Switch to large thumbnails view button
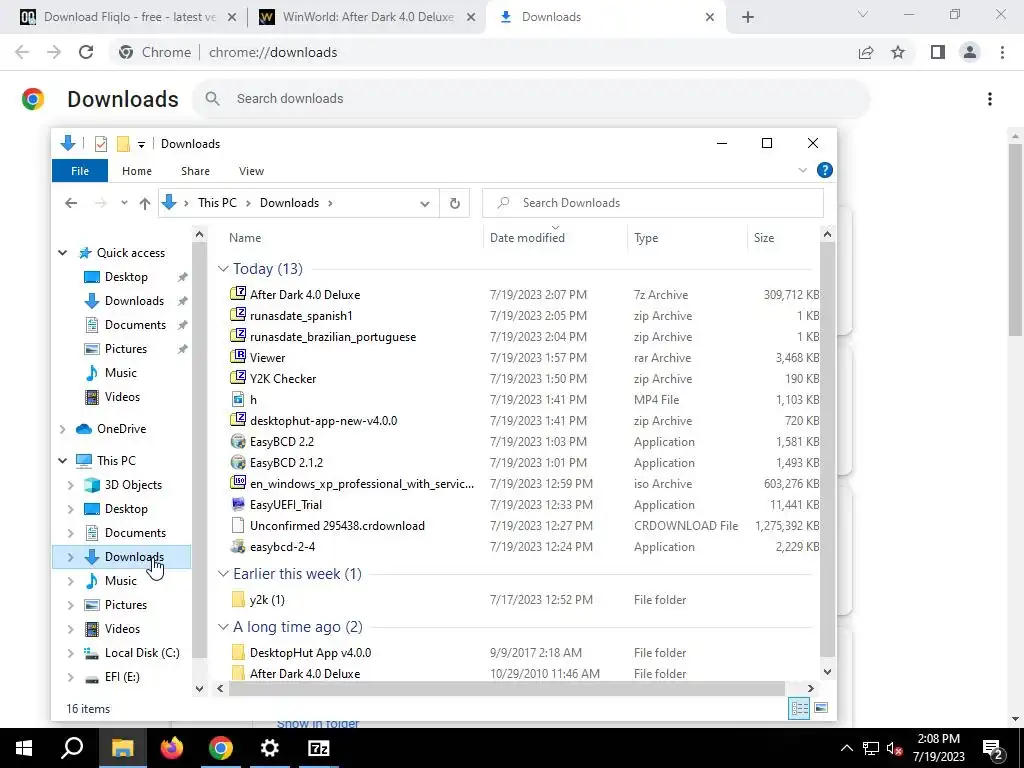1024x768 pixels. [x=822, y=709]
